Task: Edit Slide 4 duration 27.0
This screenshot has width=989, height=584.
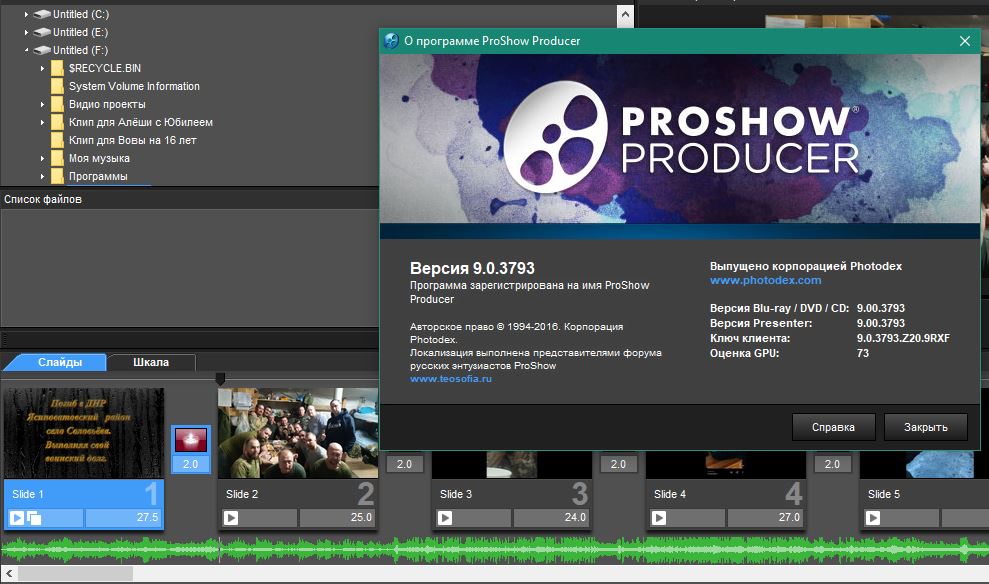Action: click(765, 518)
